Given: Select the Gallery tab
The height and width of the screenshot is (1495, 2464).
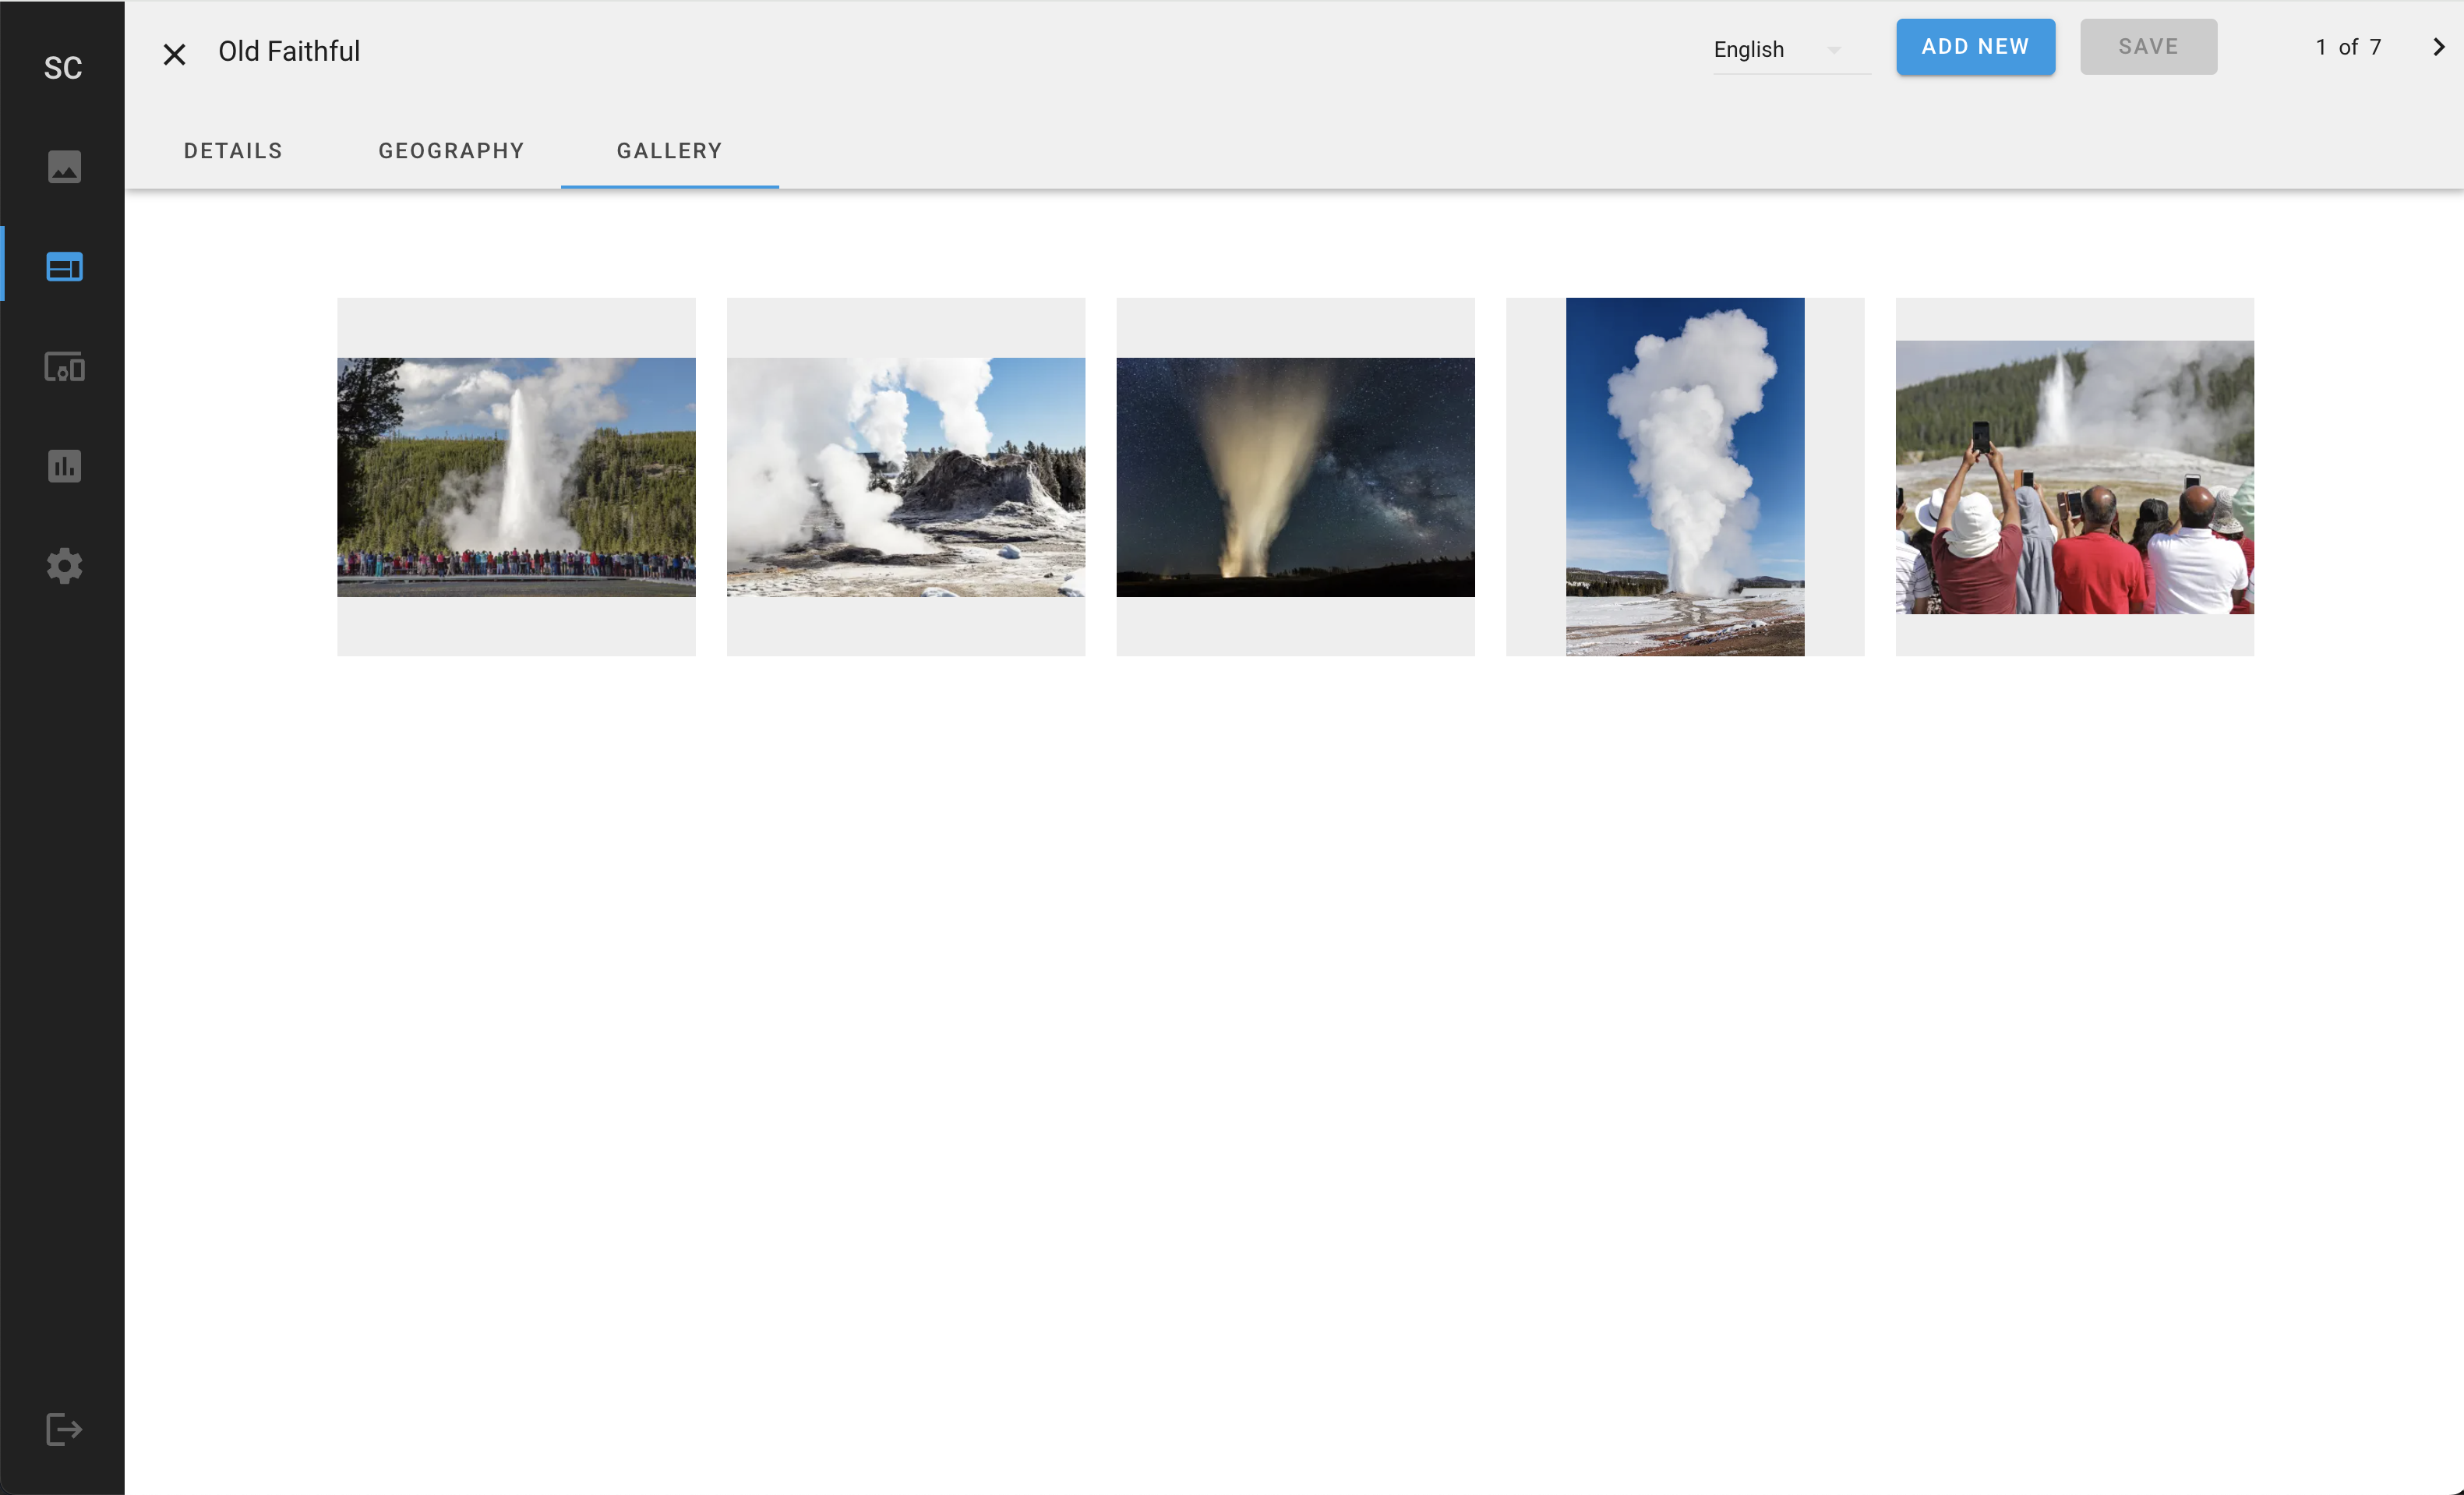Looking at the screenshot, I should [669, 151].
